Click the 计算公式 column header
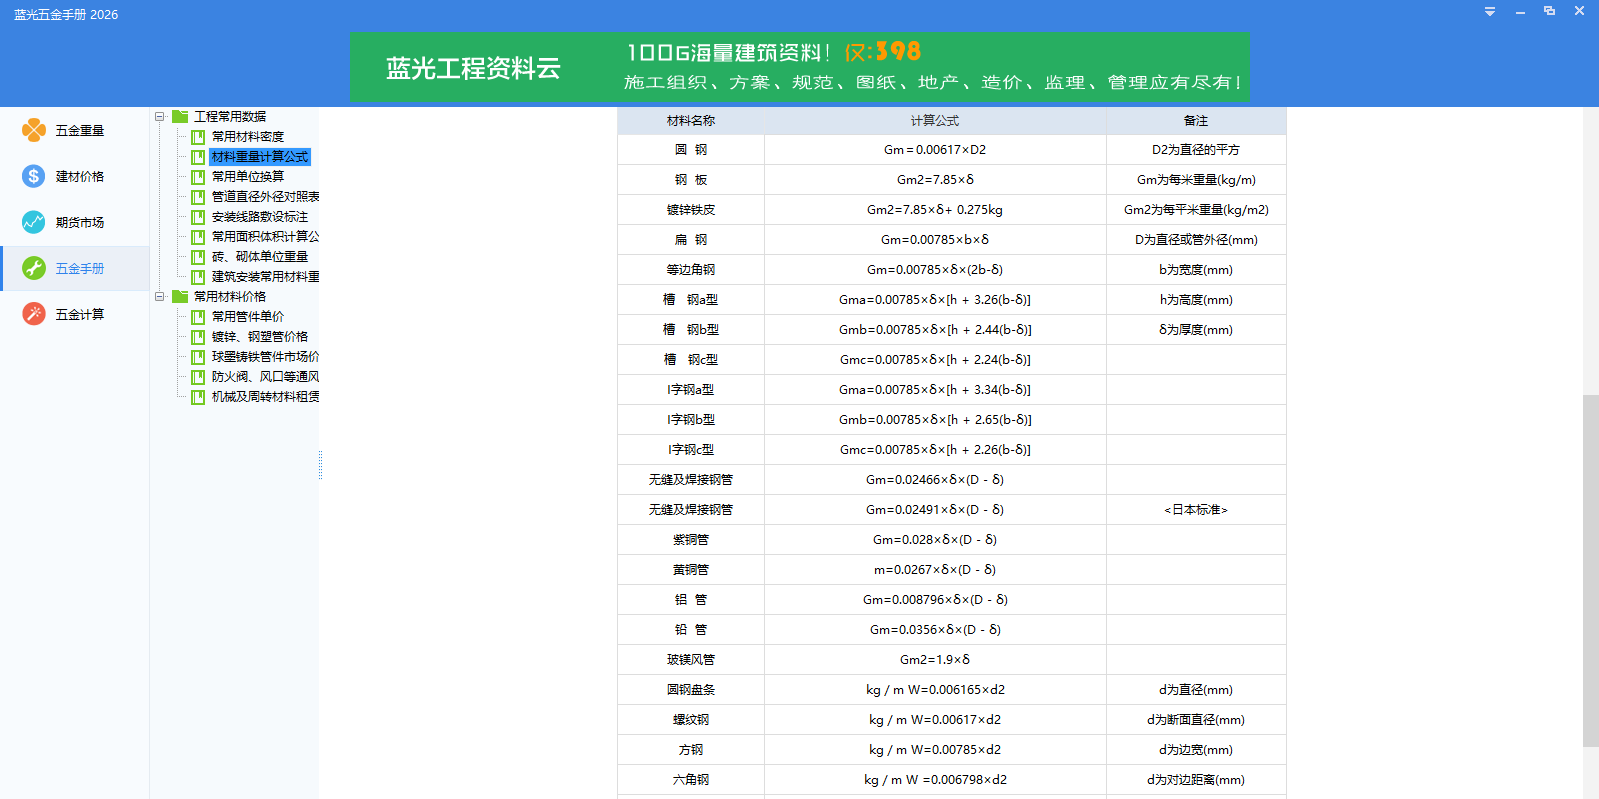 pyautogui.click(x=934, y=121)
